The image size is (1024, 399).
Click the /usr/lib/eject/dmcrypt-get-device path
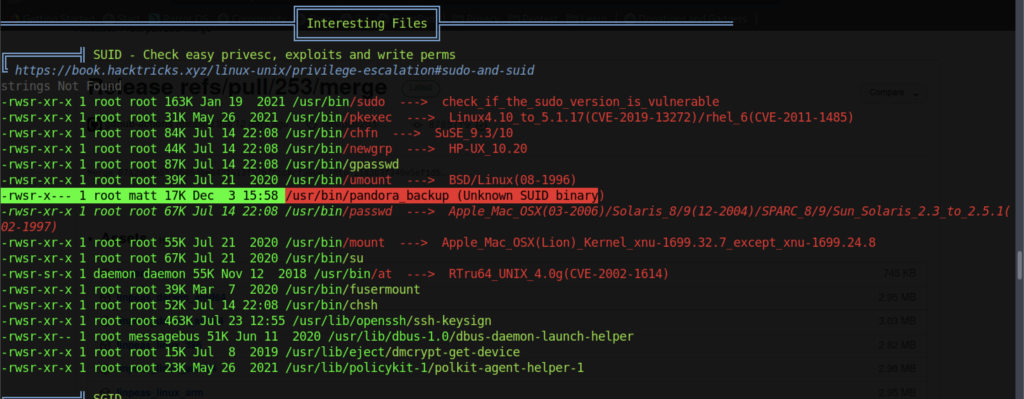[x=402, y=353]
